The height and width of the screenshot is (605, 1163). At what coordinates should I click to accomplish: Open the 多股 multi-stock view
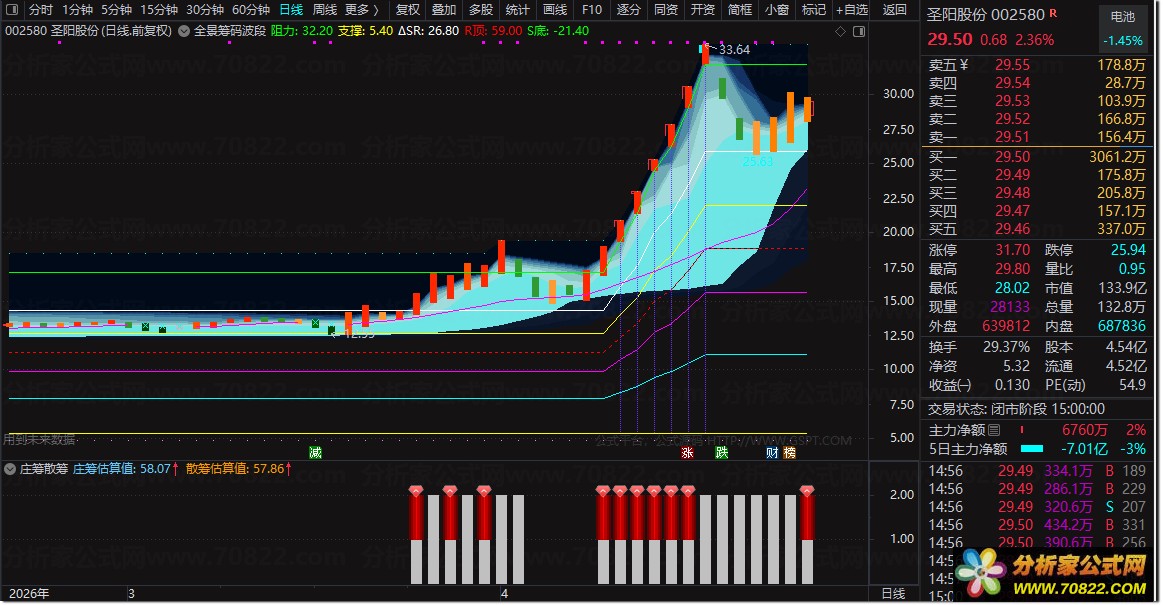[481, 10]
